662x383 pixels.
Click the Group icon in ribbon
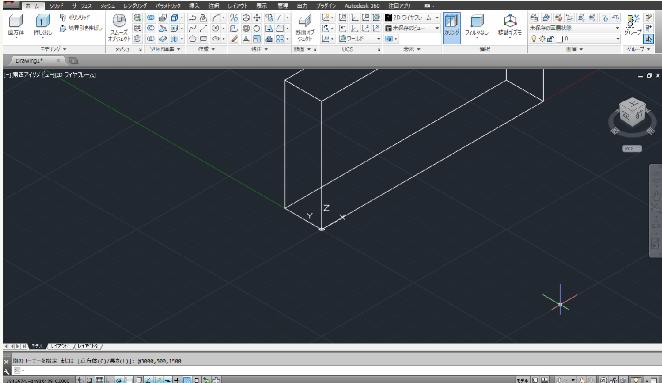(633, 25)
